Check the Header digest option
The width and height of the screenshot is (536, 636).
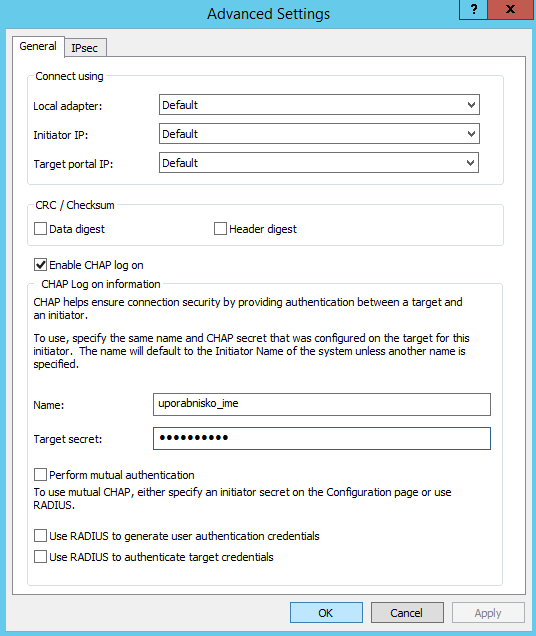(220, 229)
